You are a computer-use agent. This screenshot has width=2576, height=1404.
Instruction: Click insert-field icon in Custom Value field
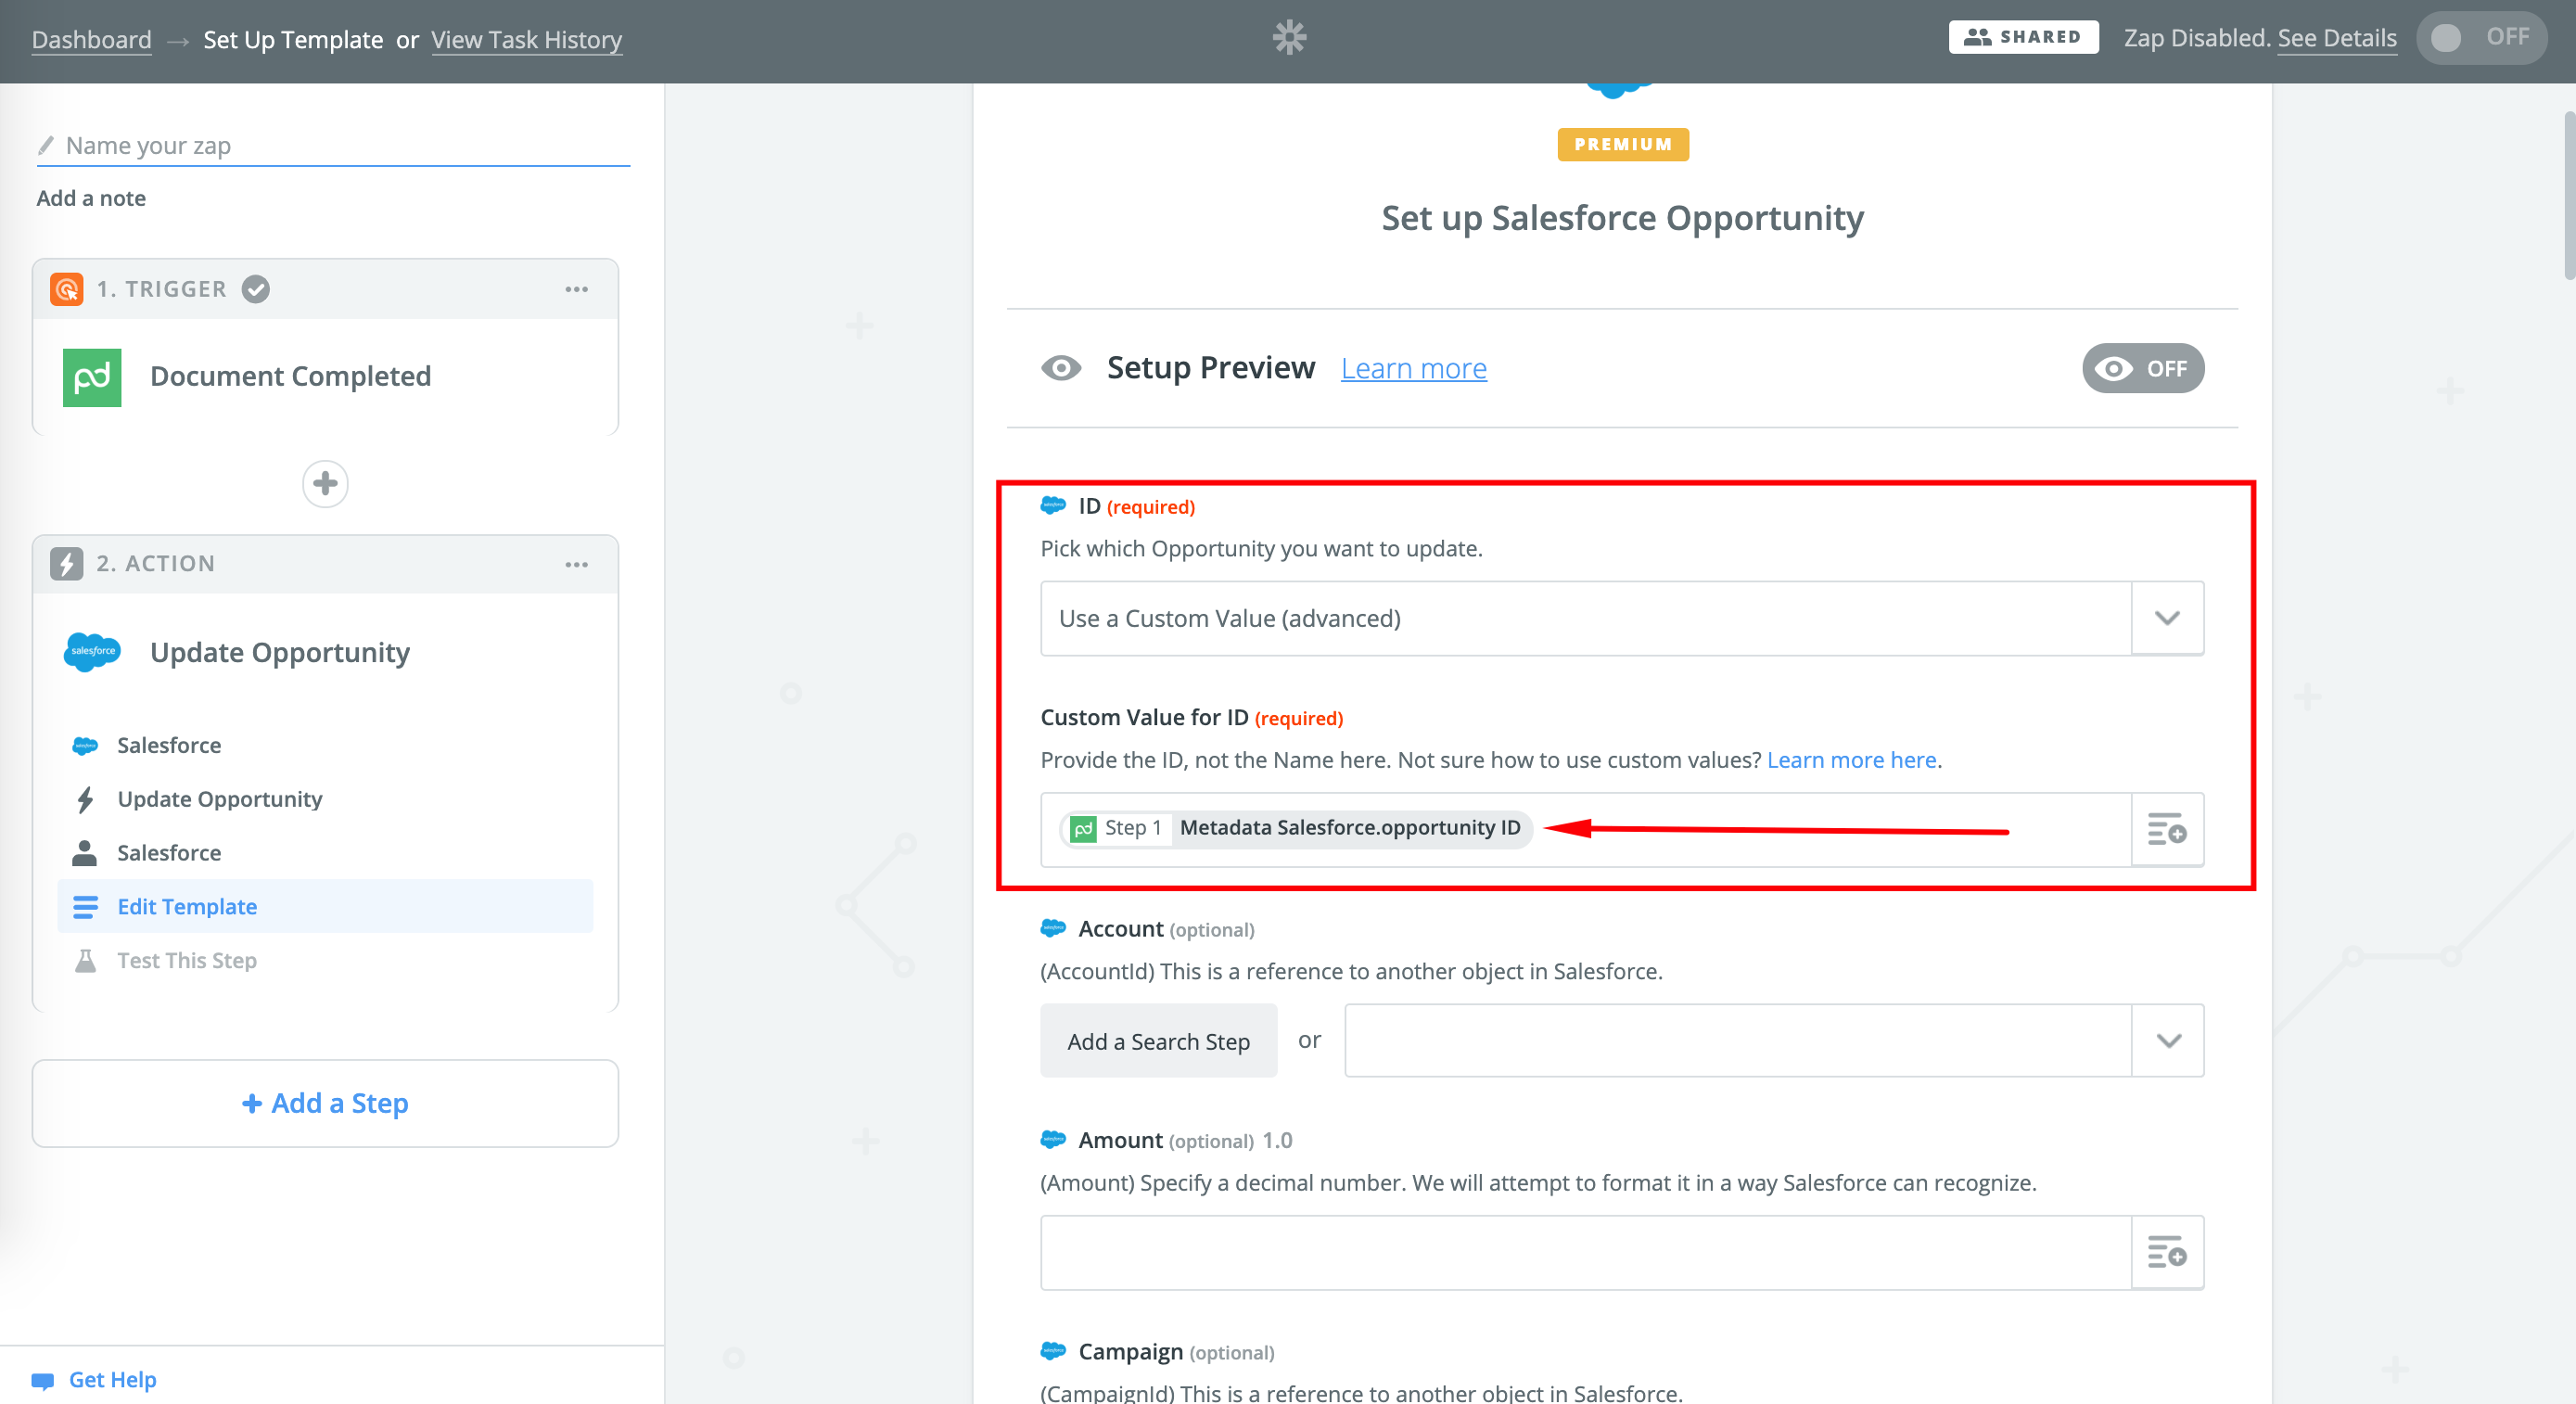(2166, 830)
